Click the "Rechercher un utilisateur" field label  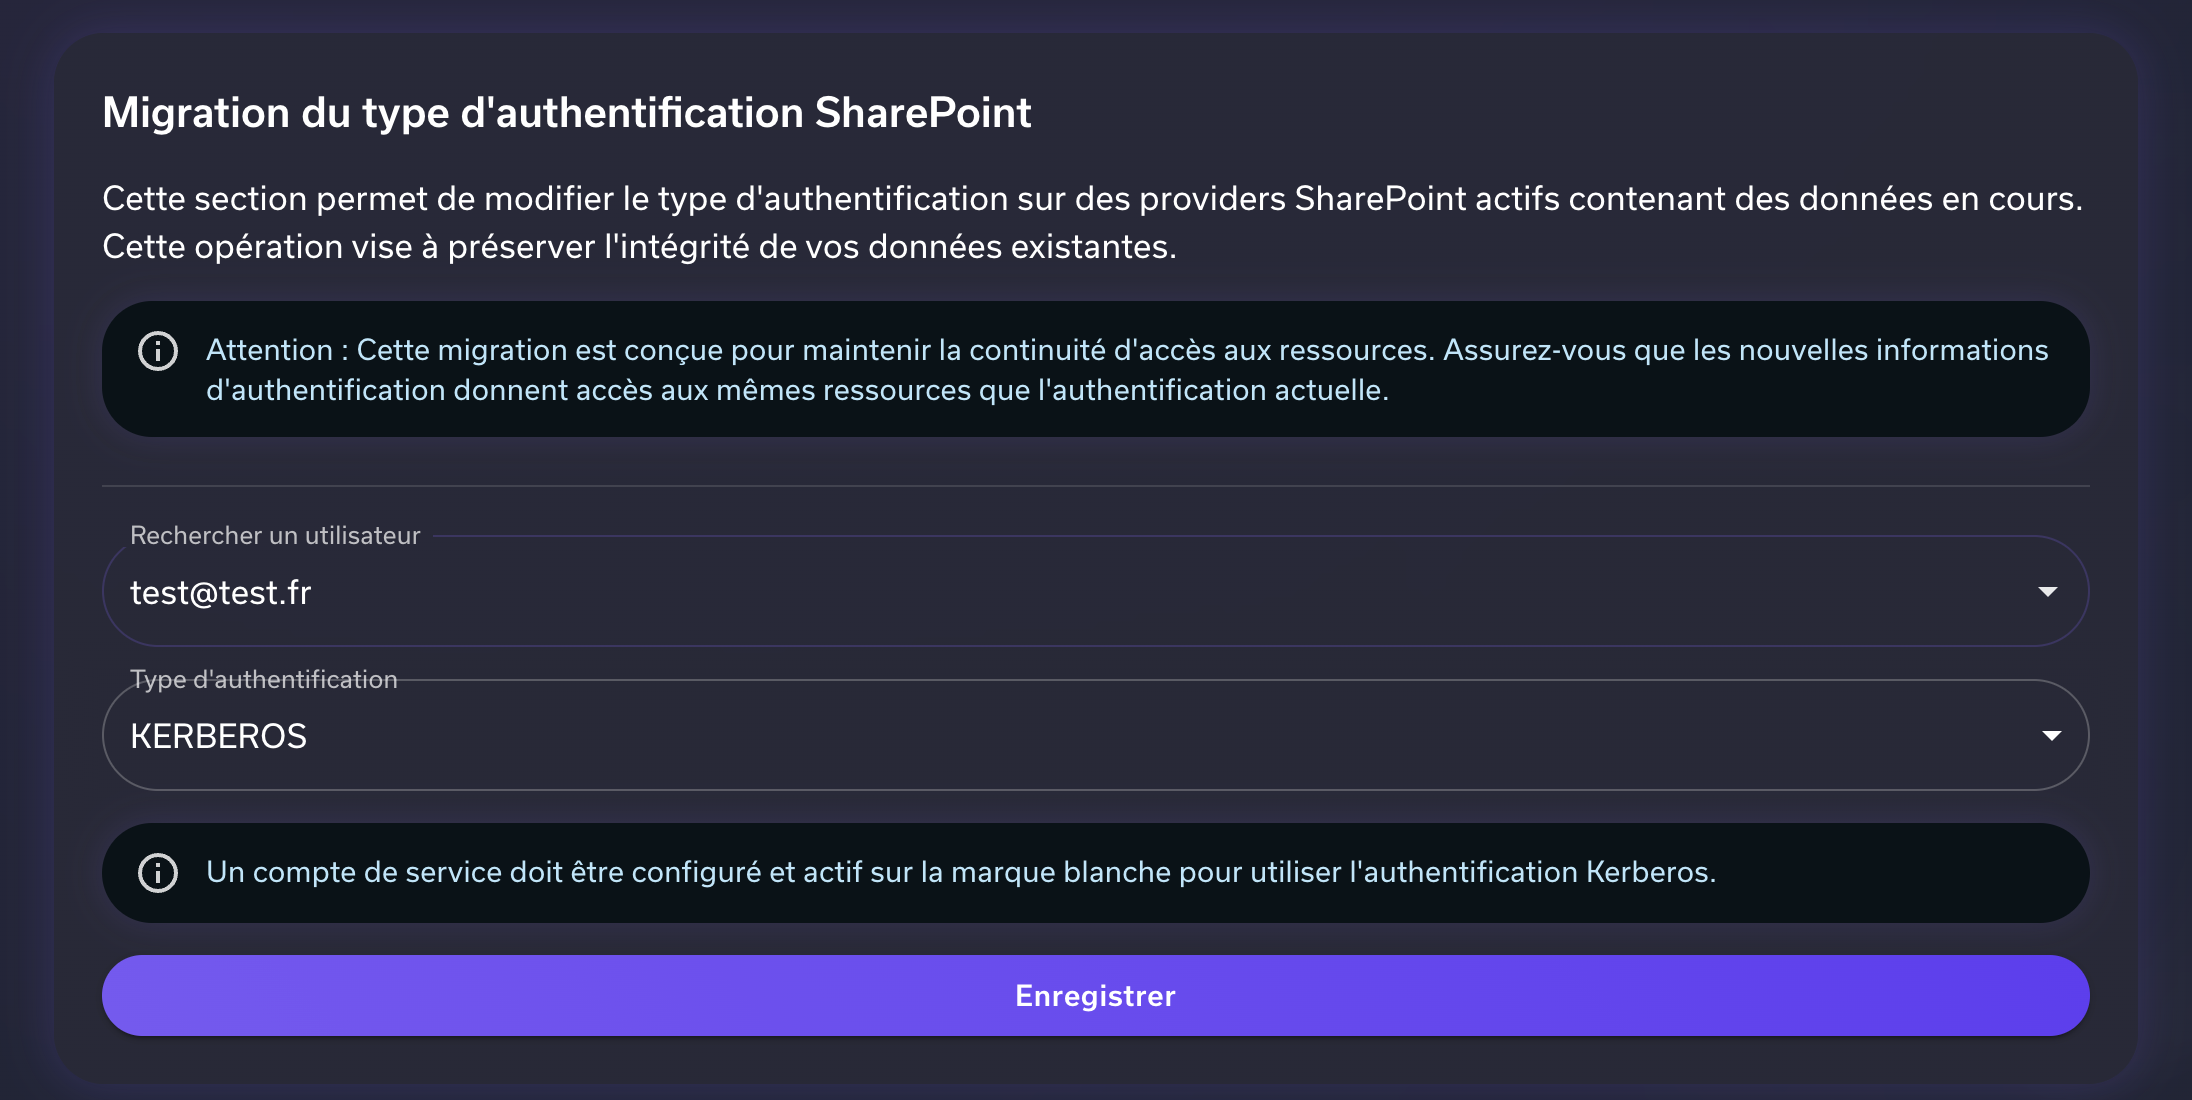click(275, 536)
